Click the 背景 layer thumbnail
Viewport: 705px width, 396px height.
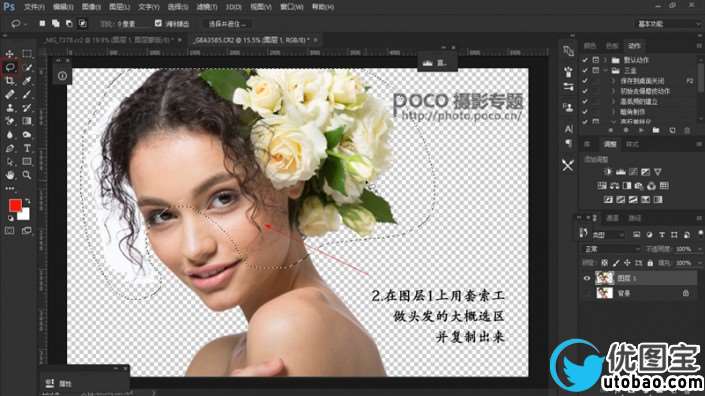pos(604,293)
